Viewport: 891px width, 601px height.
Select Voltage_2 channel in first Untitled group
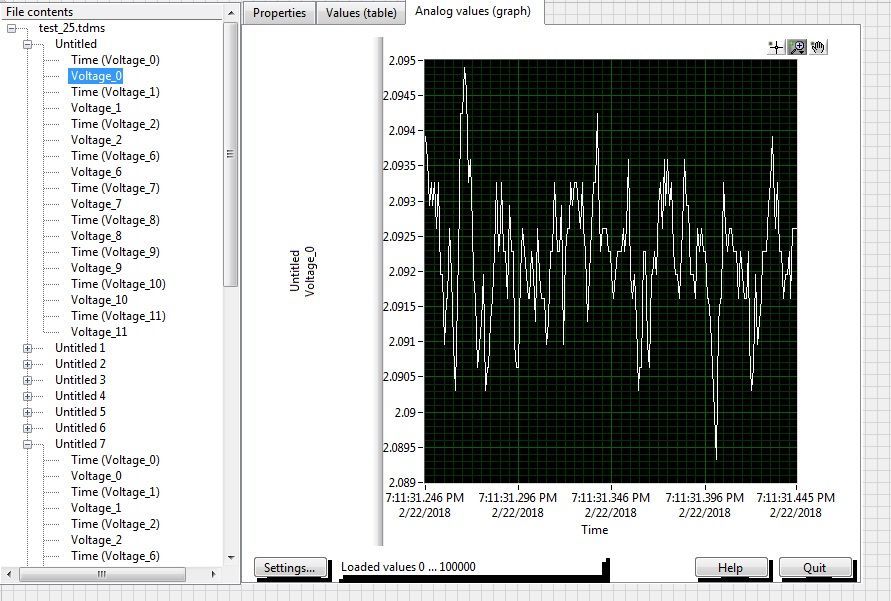tap(96, 140)
